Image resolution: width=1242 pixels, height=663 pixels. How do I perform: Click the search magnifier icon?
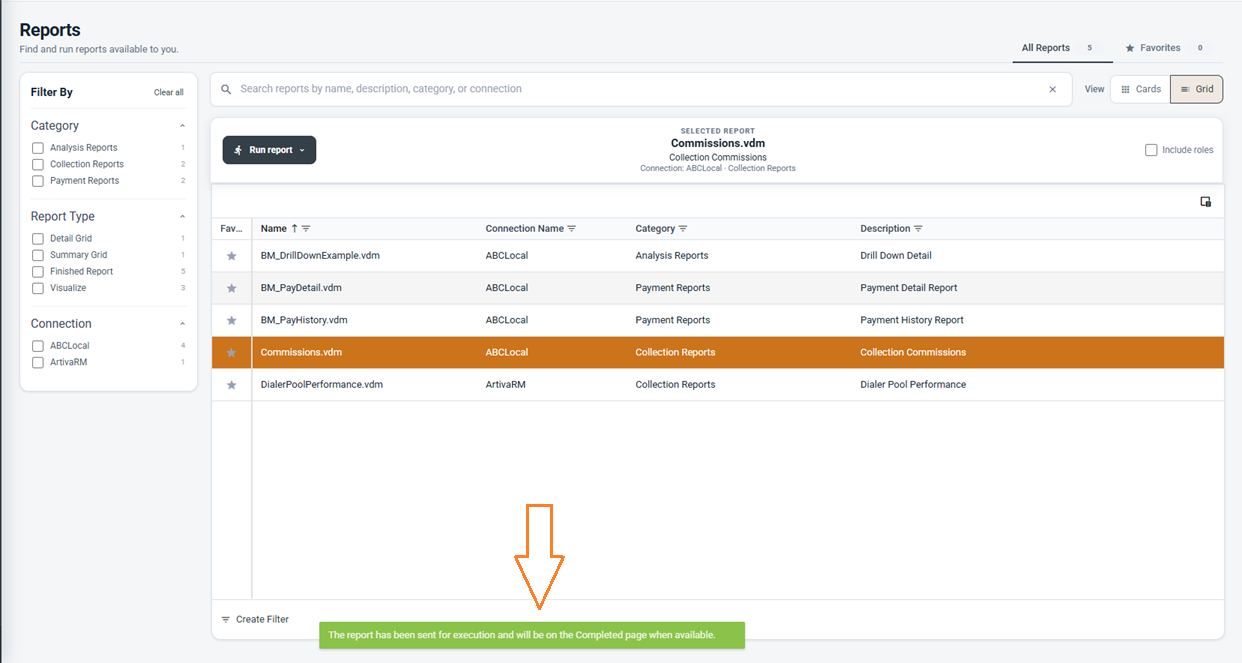point(226,89)
